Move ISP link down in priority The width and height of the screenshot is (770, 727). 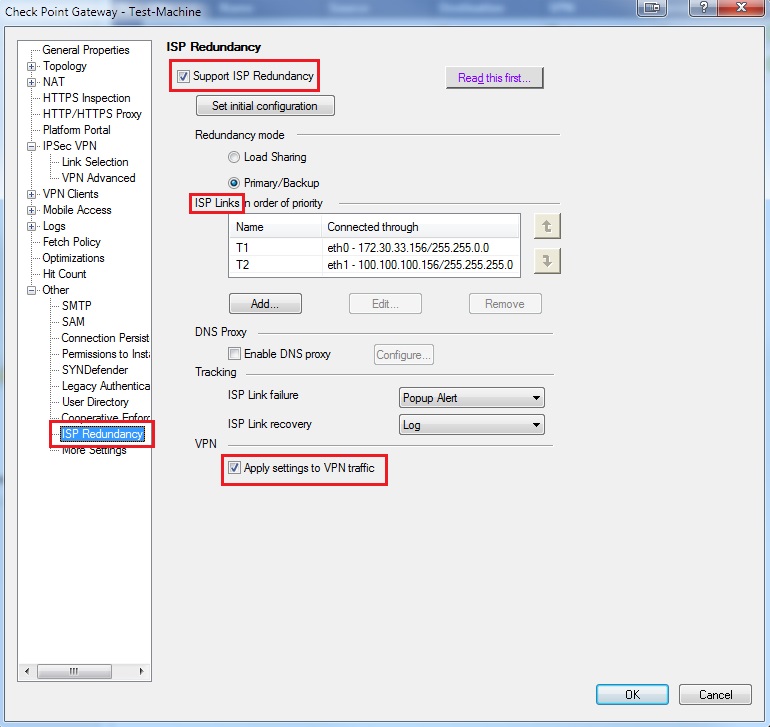pyautogui.click(x=547, y=261)
